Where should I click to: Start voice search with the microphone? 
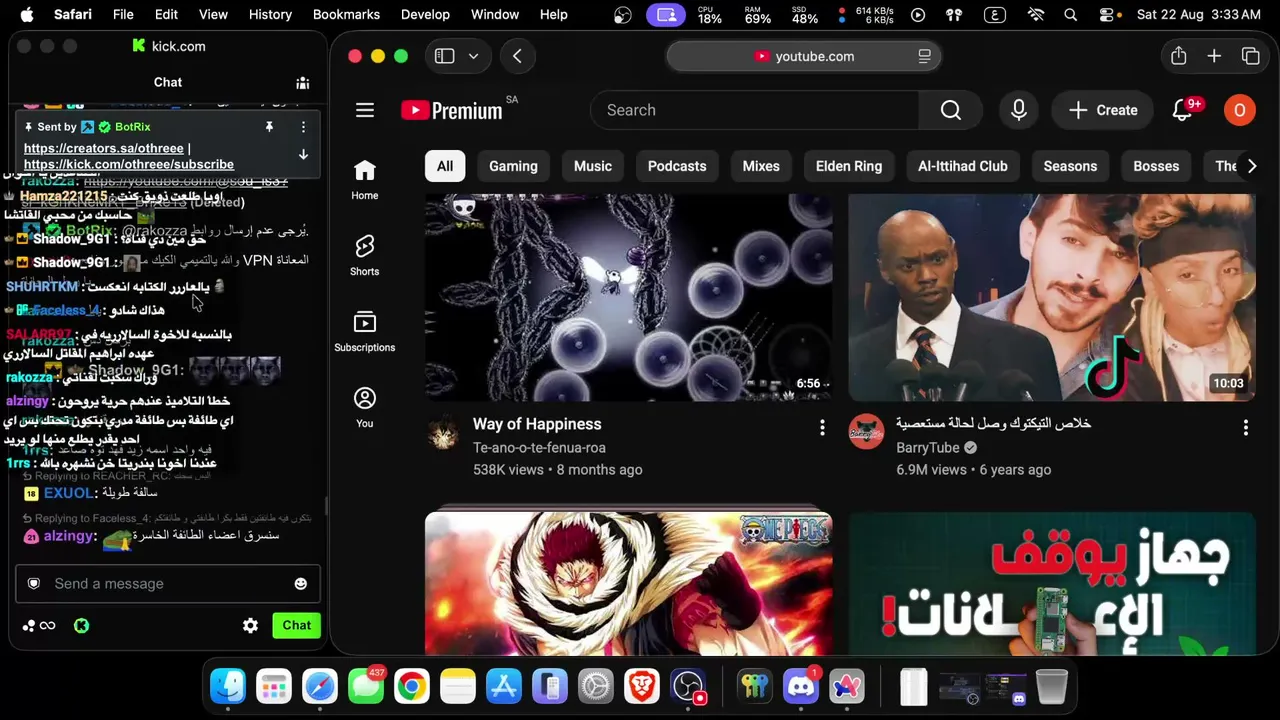pyautogui.click(x=1019, y=110)
